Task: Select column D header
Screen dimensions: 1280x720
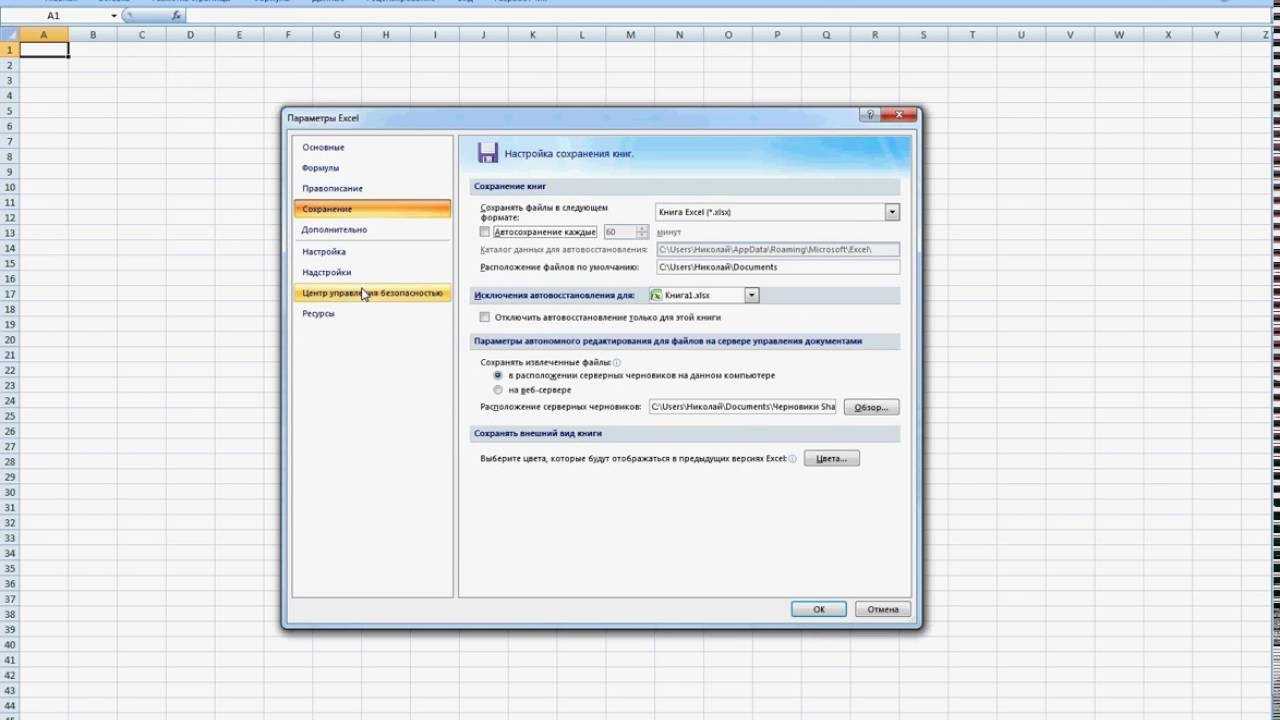Action: [x=190, y=35]
